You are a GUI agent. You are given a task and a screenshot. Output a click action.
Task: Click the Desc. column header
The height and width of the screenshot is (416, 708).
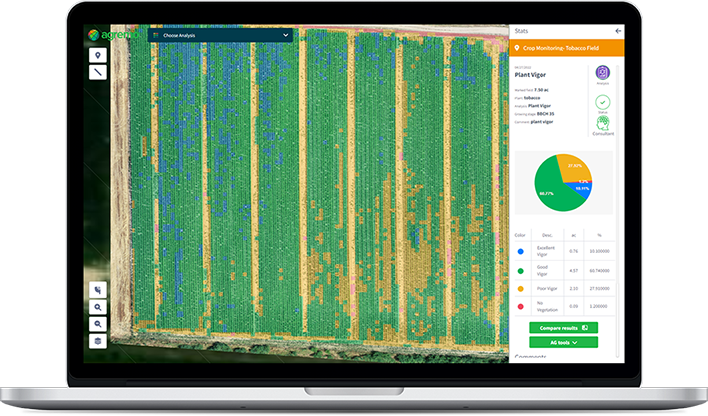coord(547,235)
